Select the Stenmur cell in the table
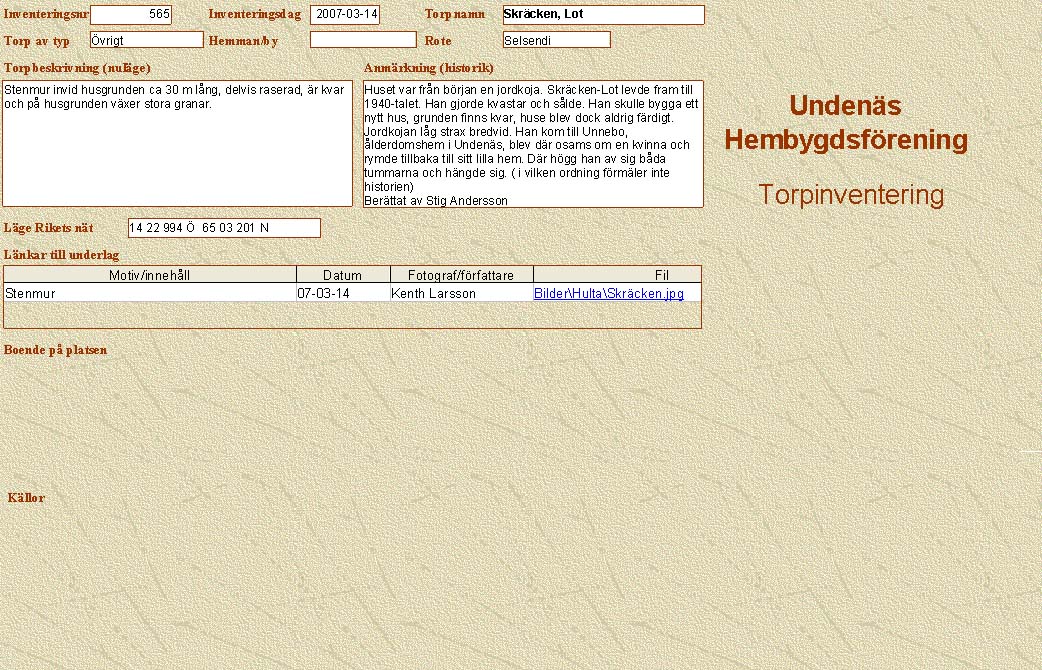 150,294
